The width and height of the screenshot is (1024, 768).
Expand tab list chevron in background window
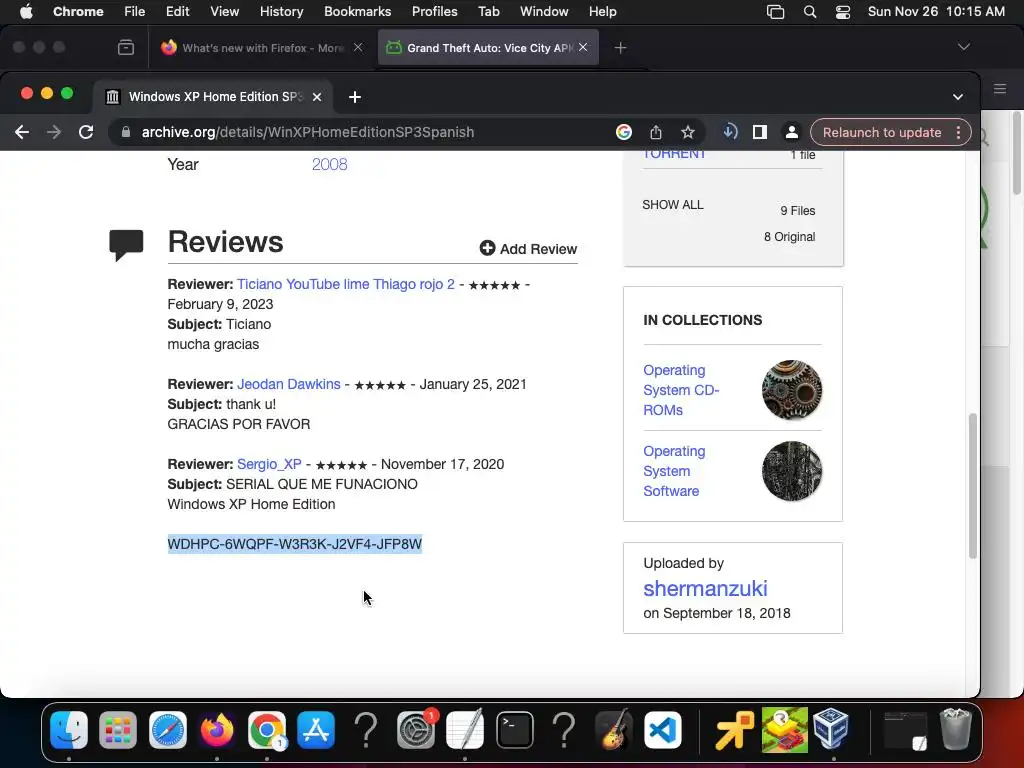coord(963,47)
